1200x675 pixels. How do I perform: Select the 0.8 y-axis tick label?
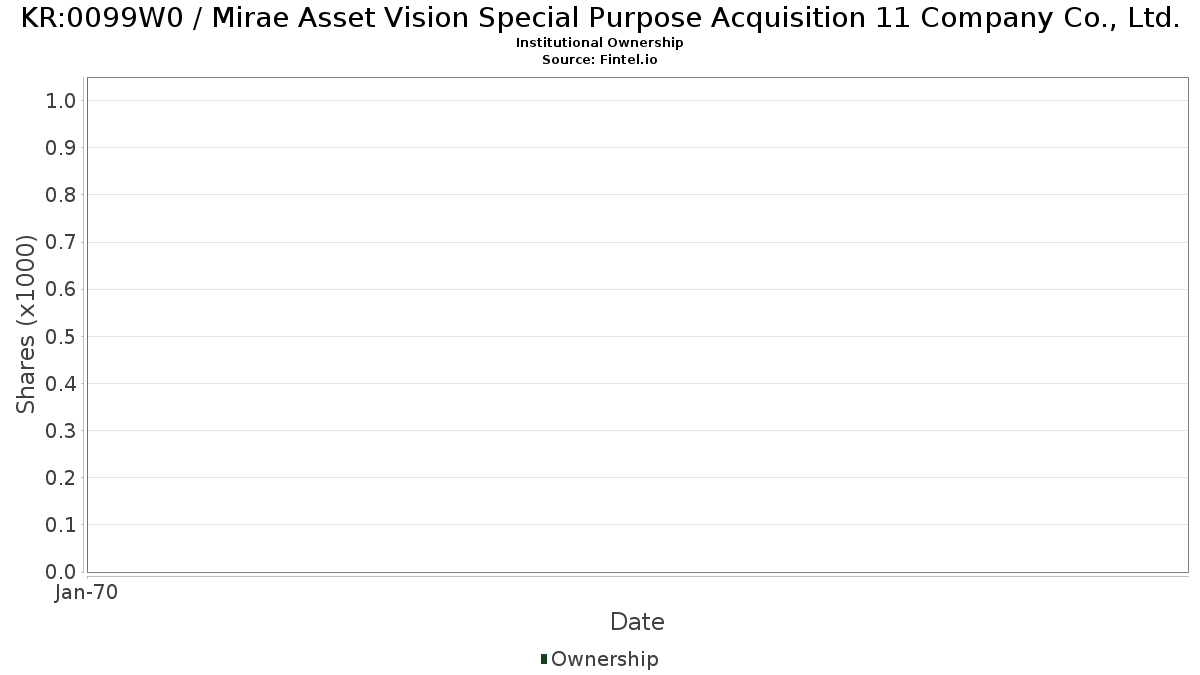point(61,195)
